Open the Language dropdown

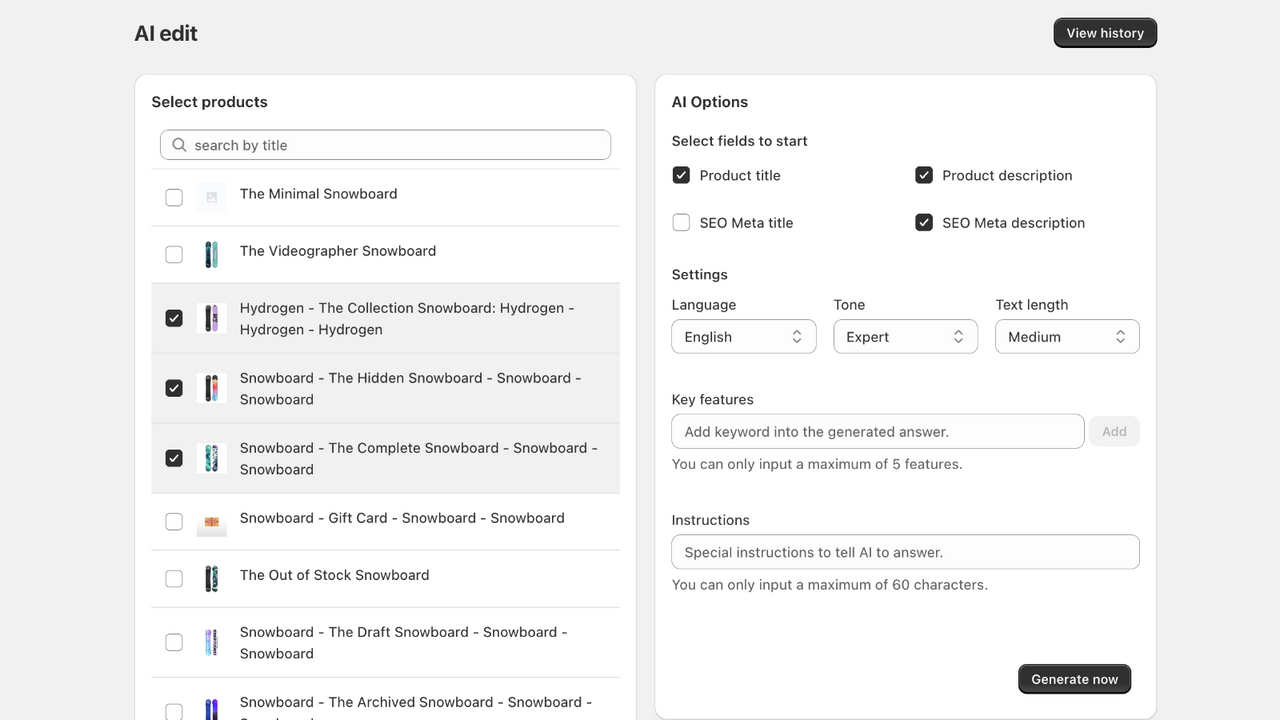point(743,337)
